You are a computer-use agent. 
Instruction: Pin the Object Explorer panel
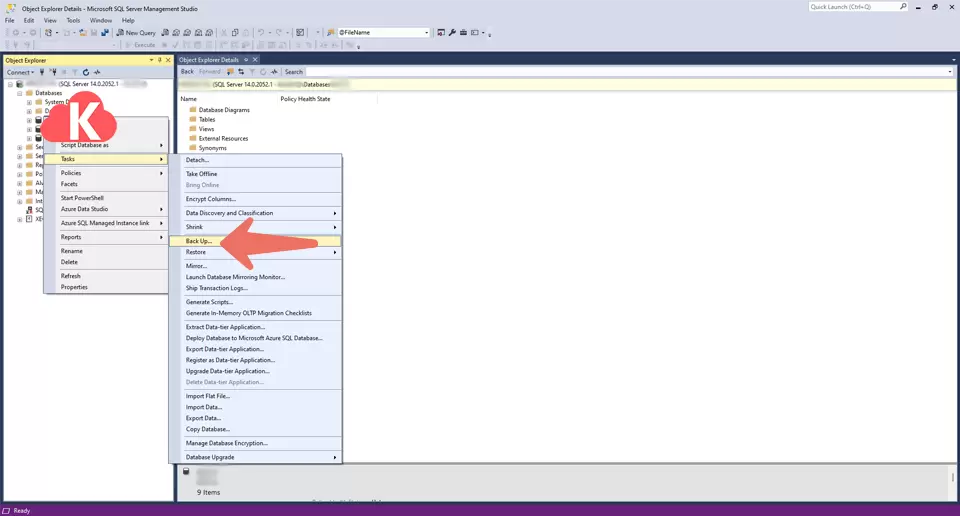pyautogui.click(x=160, y=60)
